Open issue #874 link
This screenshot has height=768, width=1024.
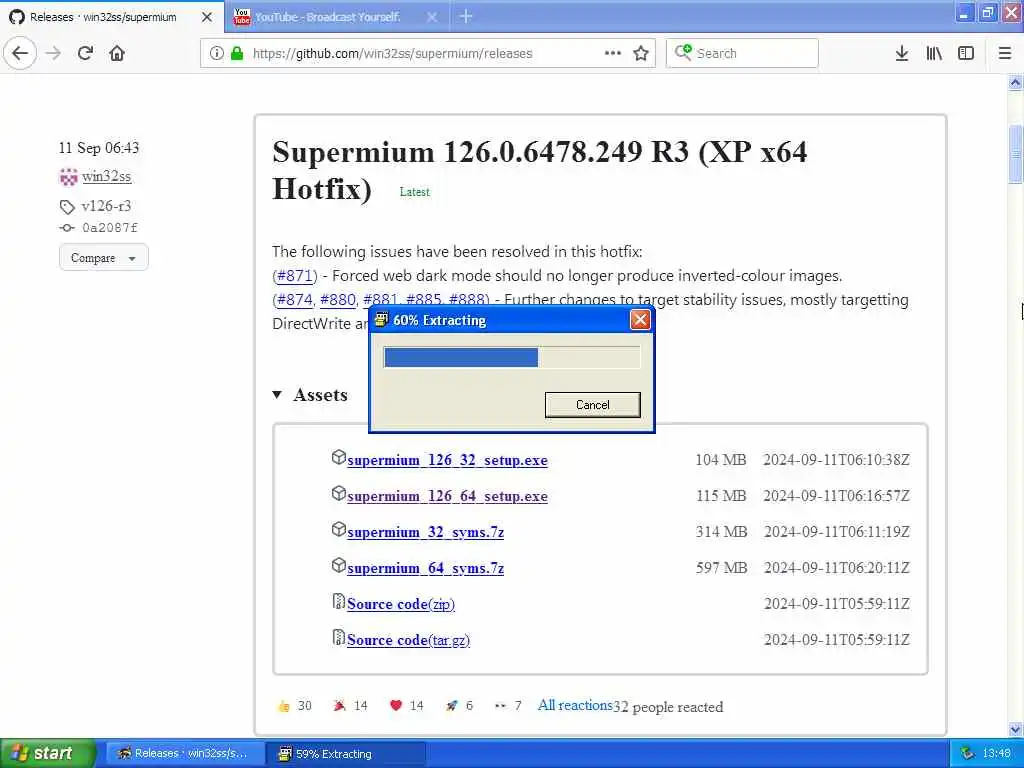(295, 300)
